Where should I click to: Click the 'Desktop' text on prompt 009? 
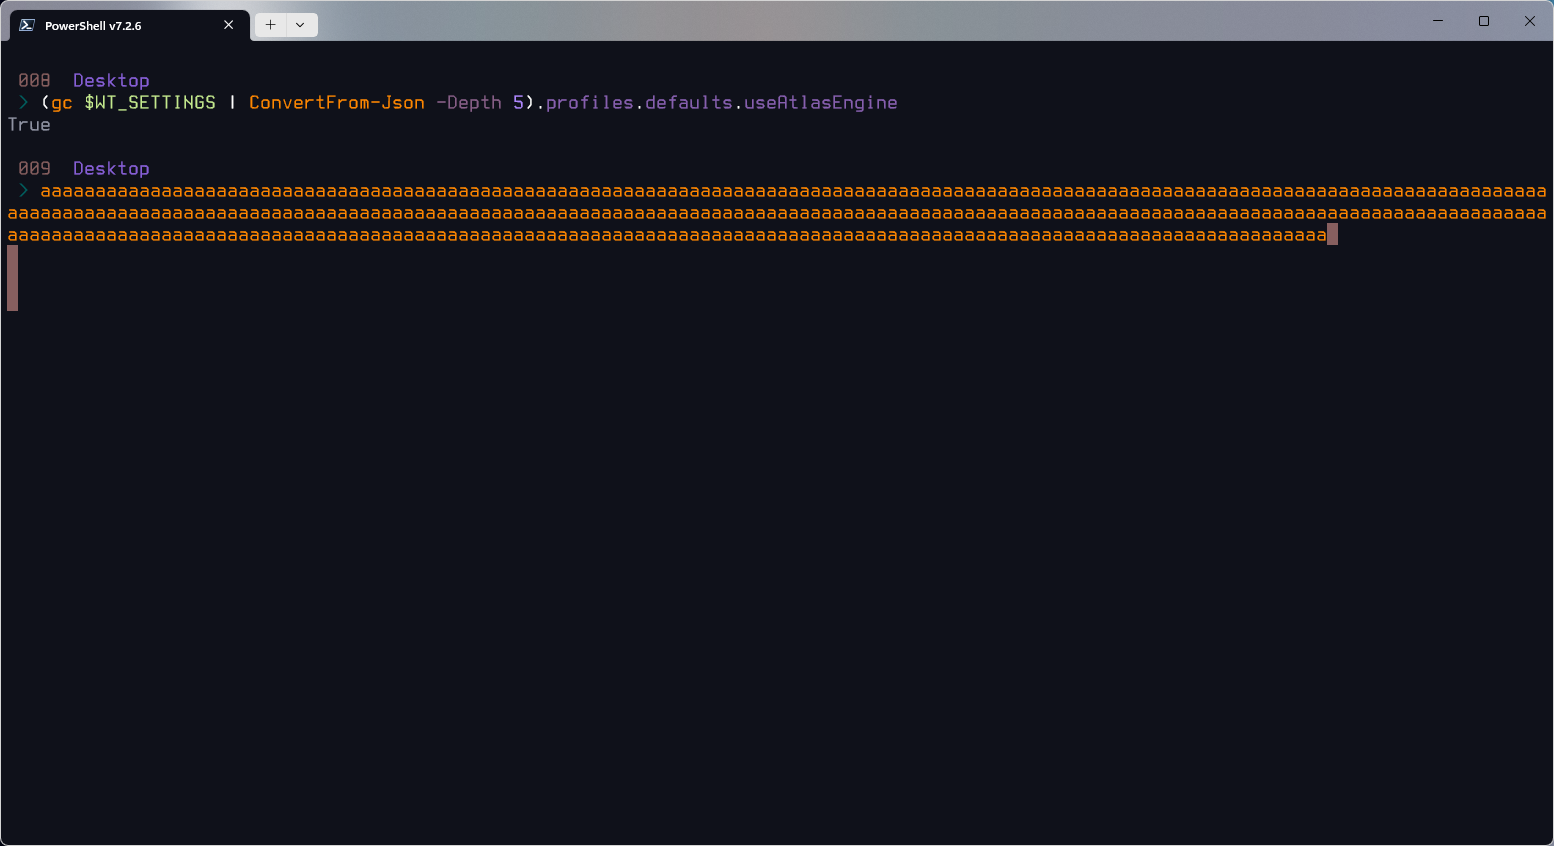click(x=111, y=169)
